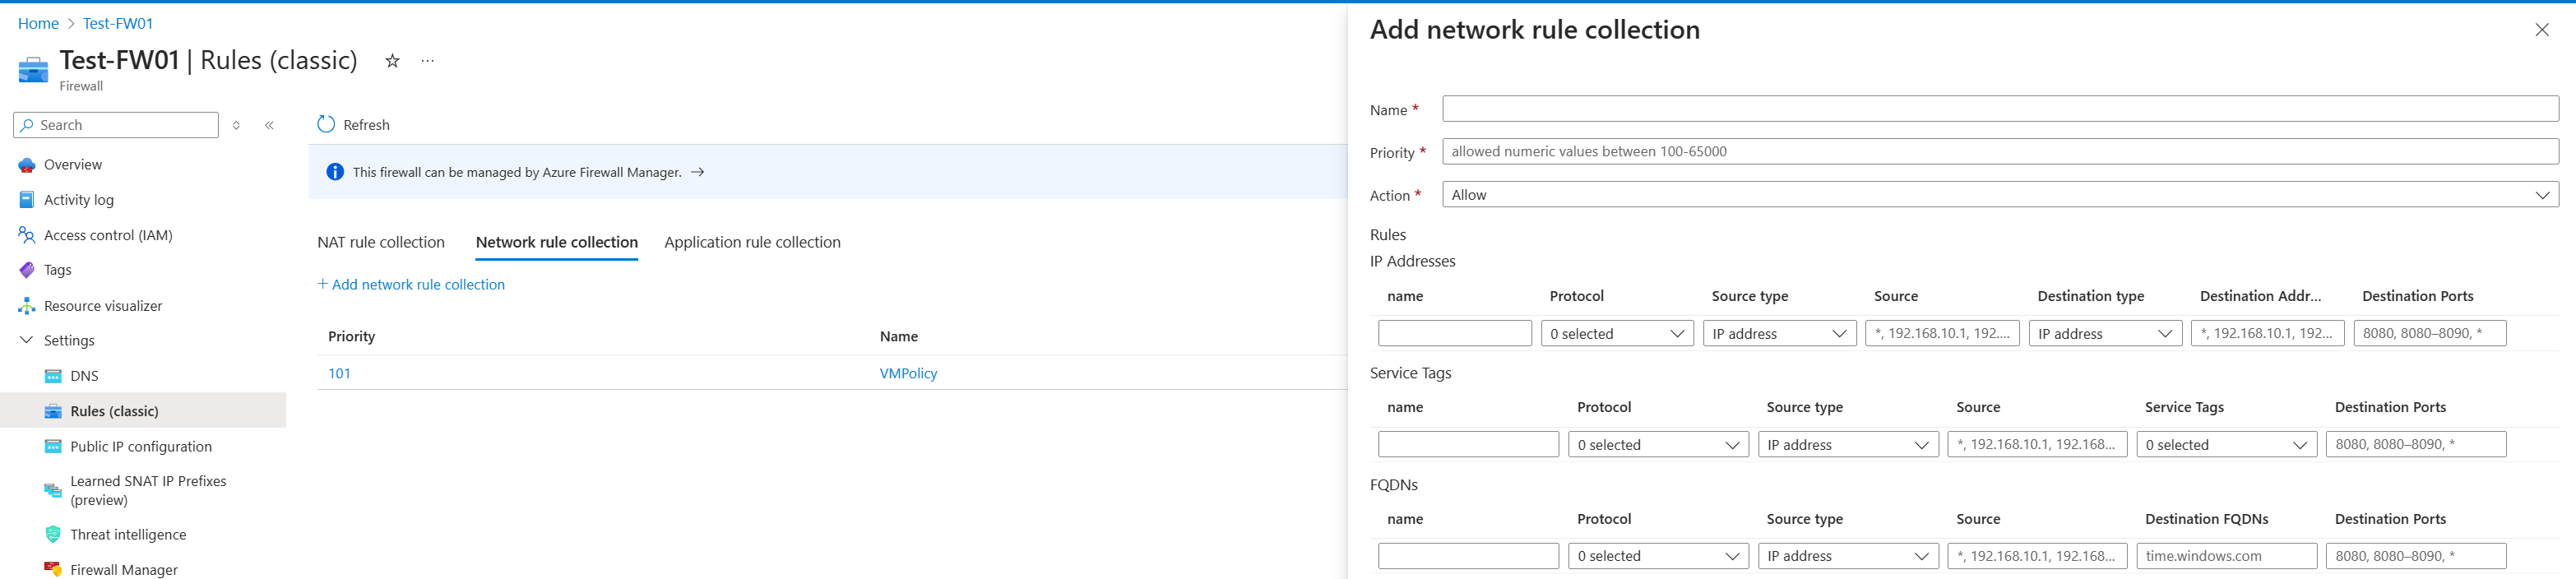The image size is (2576, 579).
Task: Switch to Application rule collection tab
Action: pos(752,242)
